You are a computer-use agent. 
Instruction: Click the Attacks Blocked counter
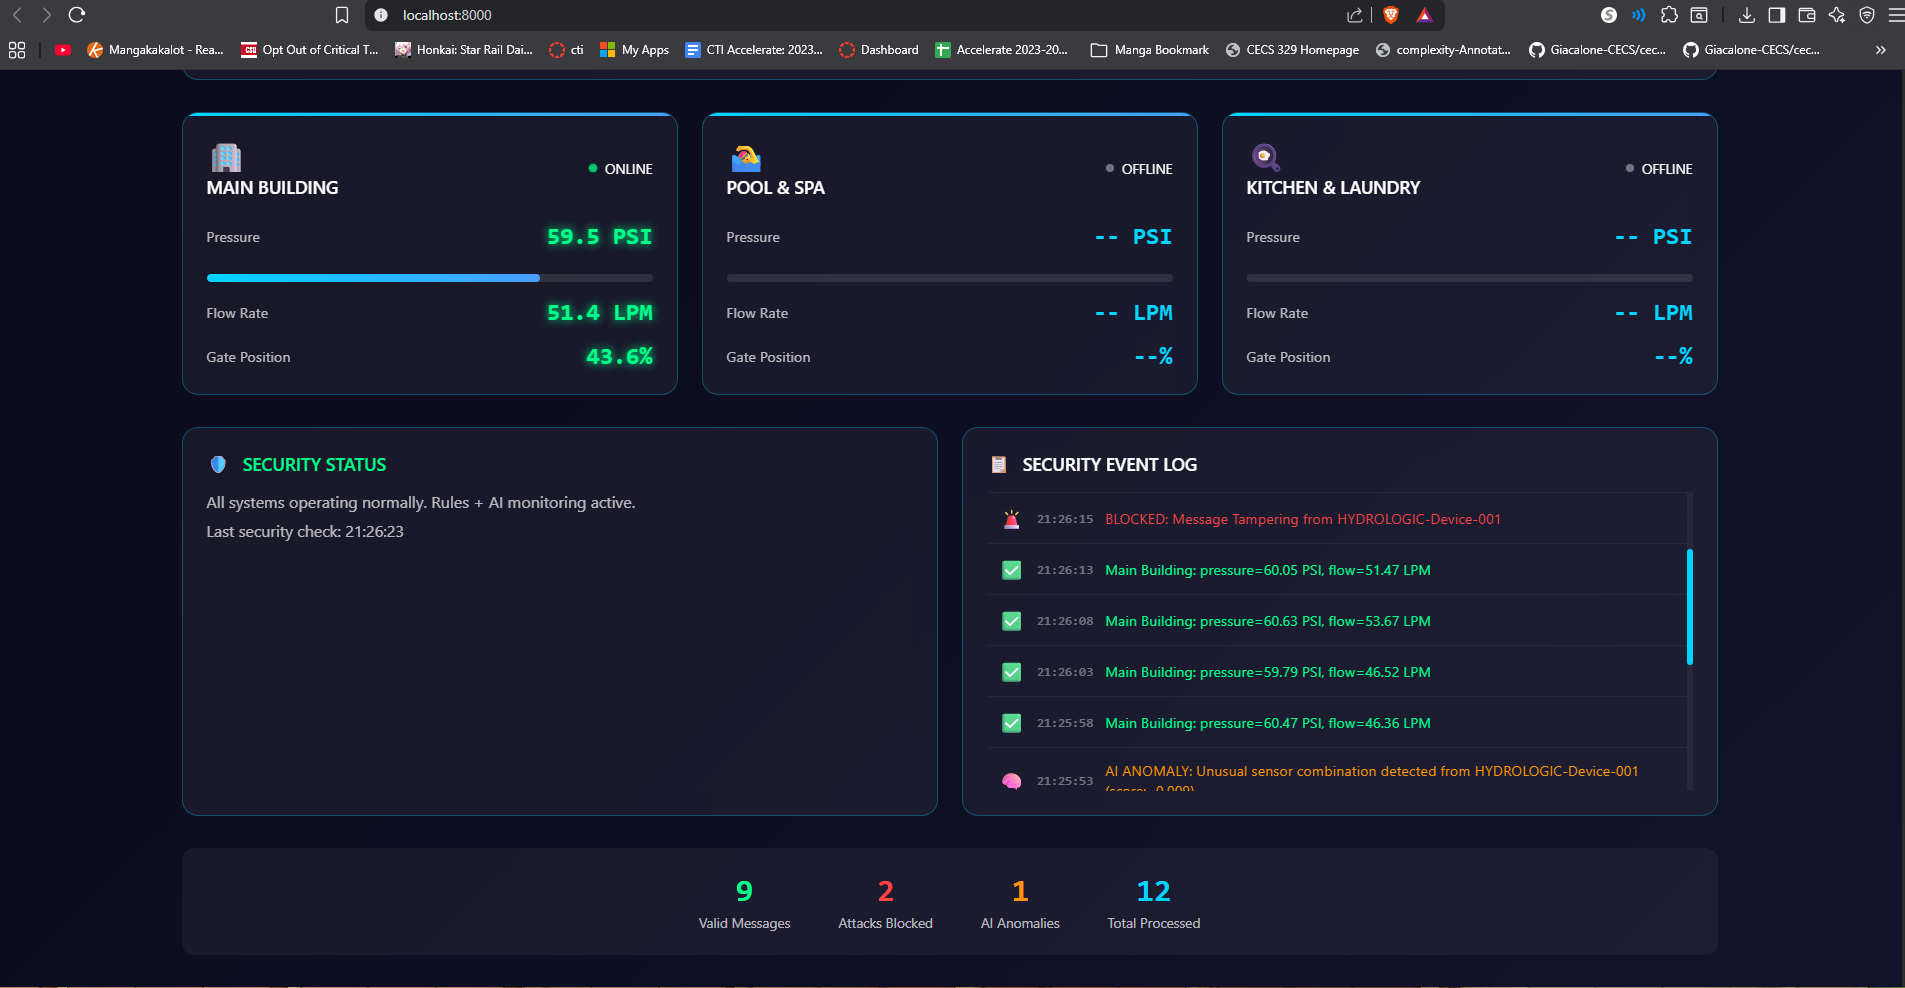coord(885,905)
